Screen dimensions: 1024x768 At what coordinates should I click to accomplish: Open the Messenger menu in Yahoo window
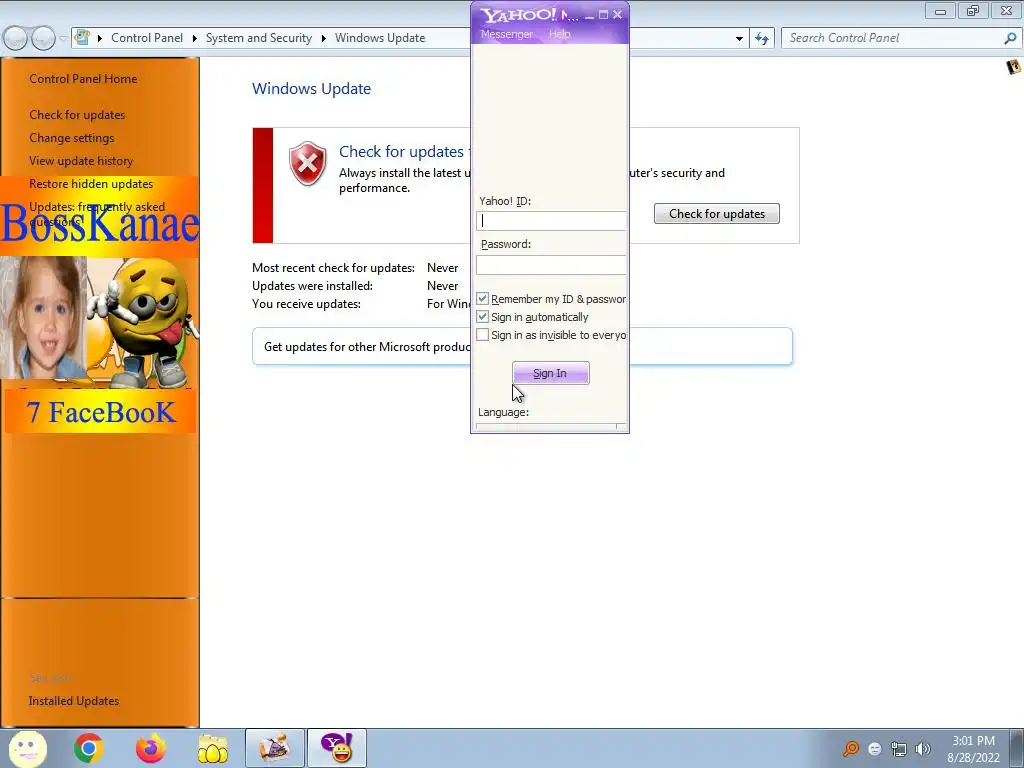507,34
